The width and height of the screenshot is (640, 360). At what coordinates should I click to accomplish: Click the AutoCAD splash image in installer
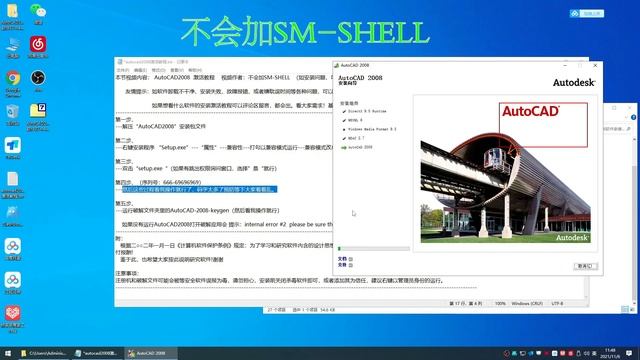point(506,172)
